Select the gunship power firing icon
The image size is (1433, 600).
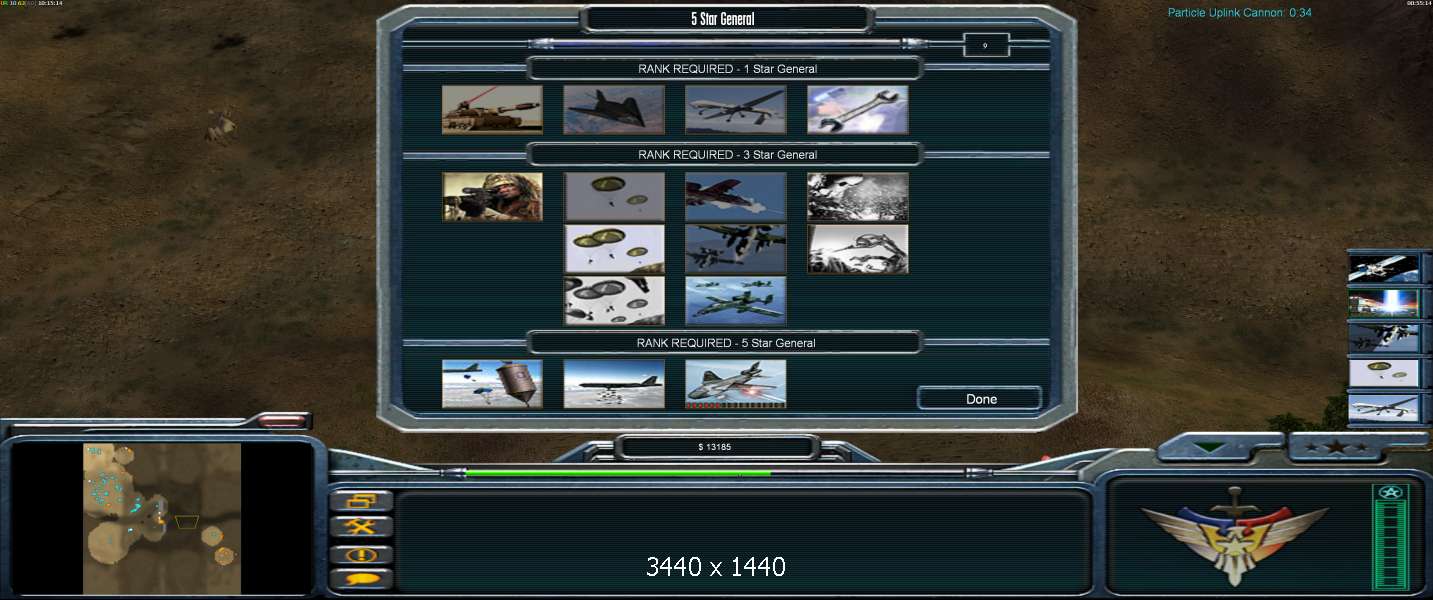pyautogui.click(x=736, y=384)
